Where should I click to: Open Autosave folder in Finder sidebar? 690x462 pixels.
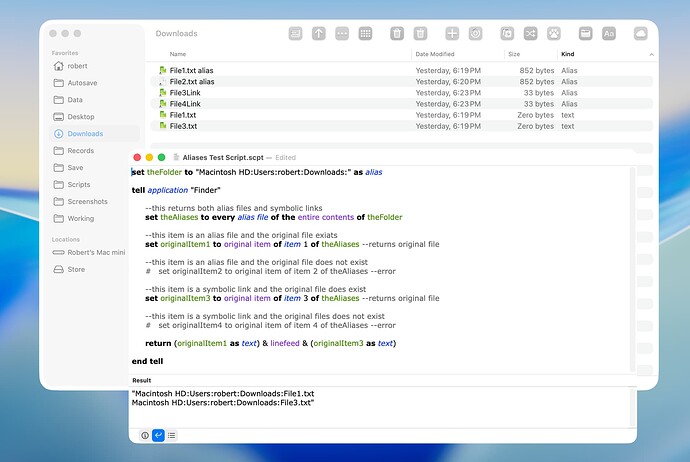coord(95,83)
